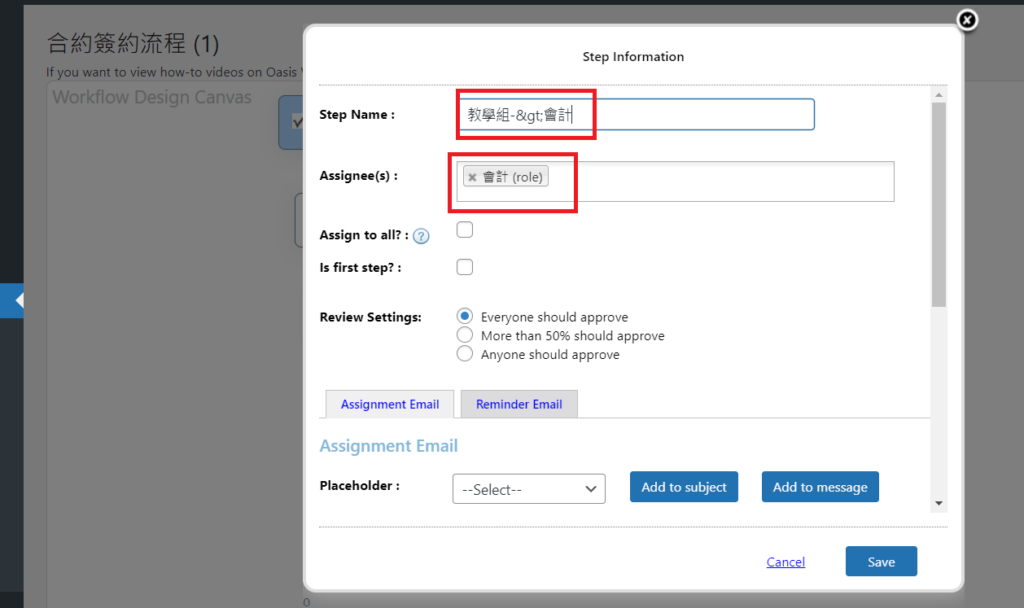Switch to the Assignment Email tab
1024x608 pixels.
[389, 404]
